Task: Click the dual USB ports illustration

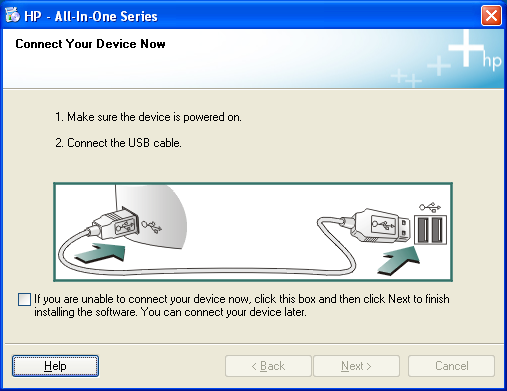Action: (x=430, y=230)
